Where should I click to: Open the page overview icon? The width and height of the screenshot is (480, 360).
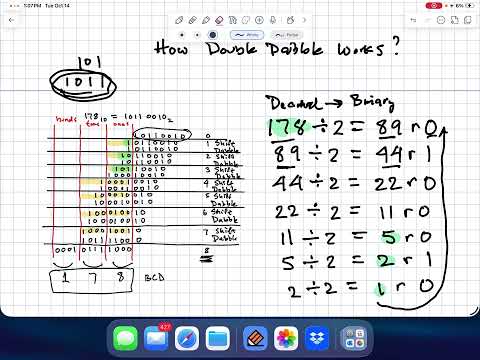coord(468,20)
